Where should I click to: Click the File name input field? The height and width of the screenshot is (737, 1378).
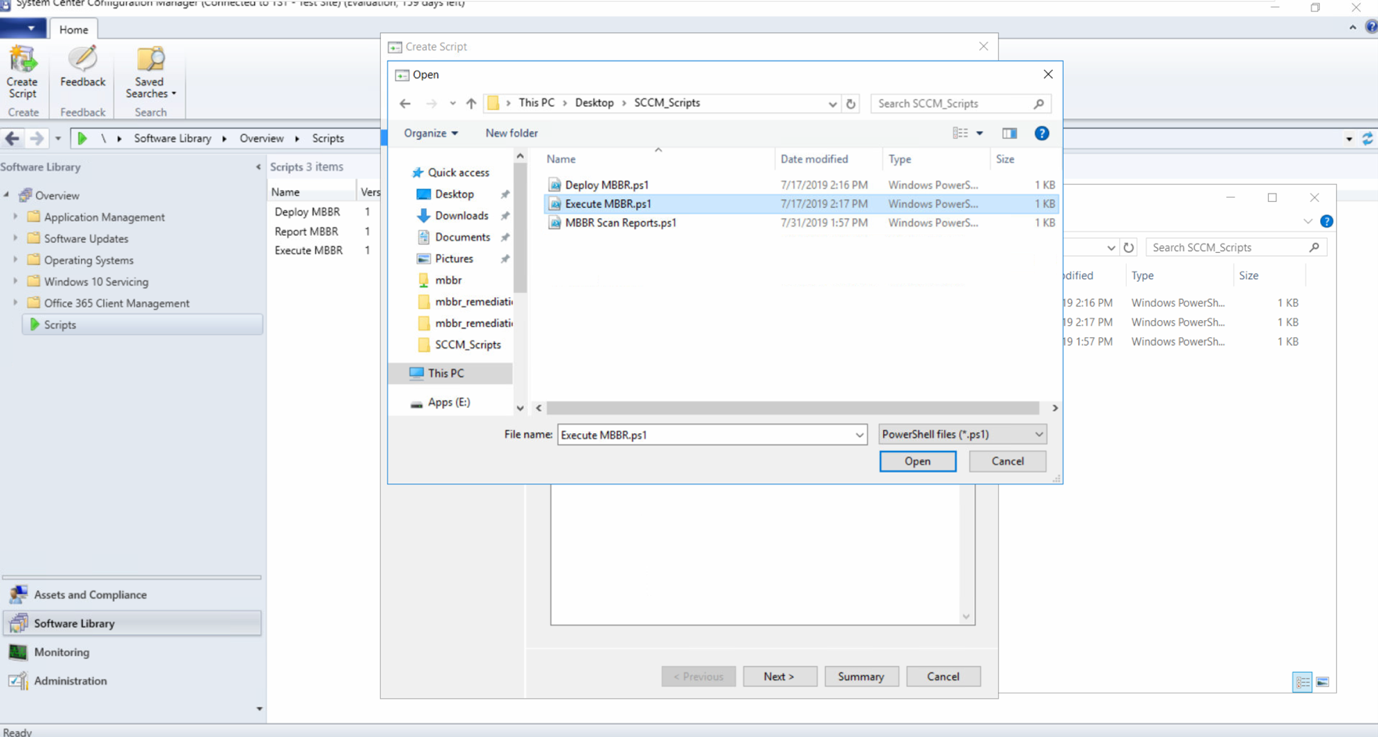712,435
